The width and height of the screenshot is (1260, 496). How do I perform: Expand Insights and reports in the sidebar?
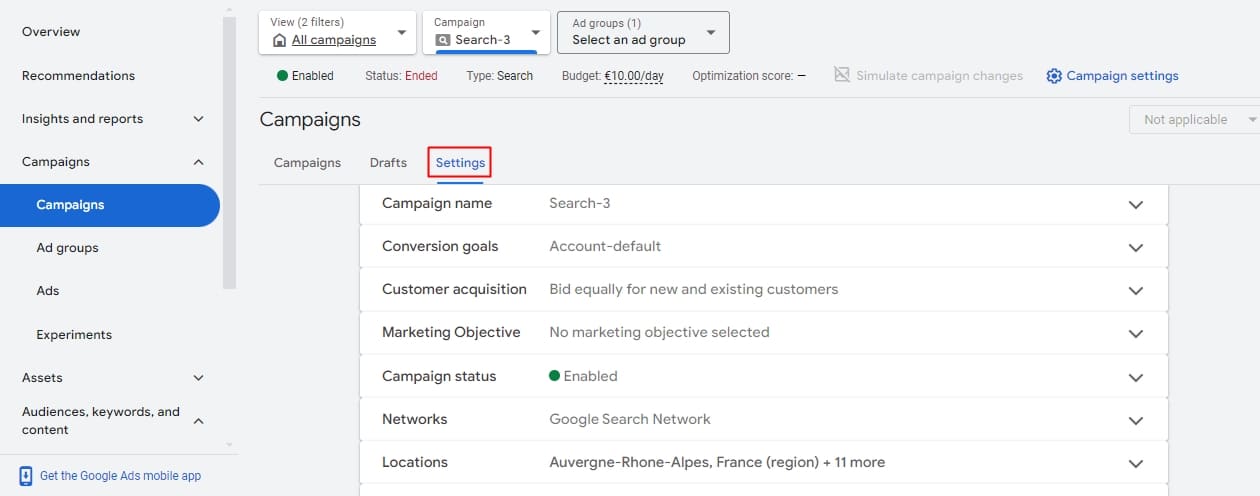pos(198,119)
